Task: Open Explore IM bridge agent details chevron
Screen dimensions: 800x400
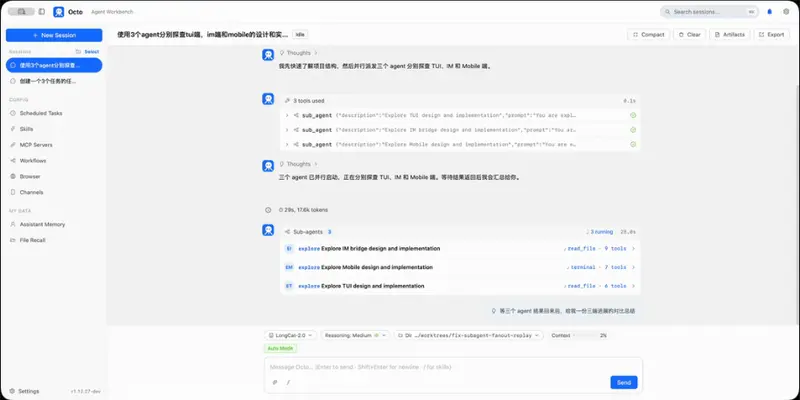Action: click(x=633, y=249)
